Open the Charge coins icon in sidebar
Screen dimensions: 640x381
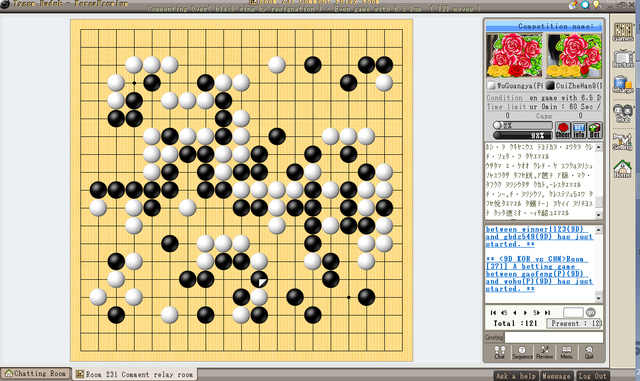[x=623, y=85]
